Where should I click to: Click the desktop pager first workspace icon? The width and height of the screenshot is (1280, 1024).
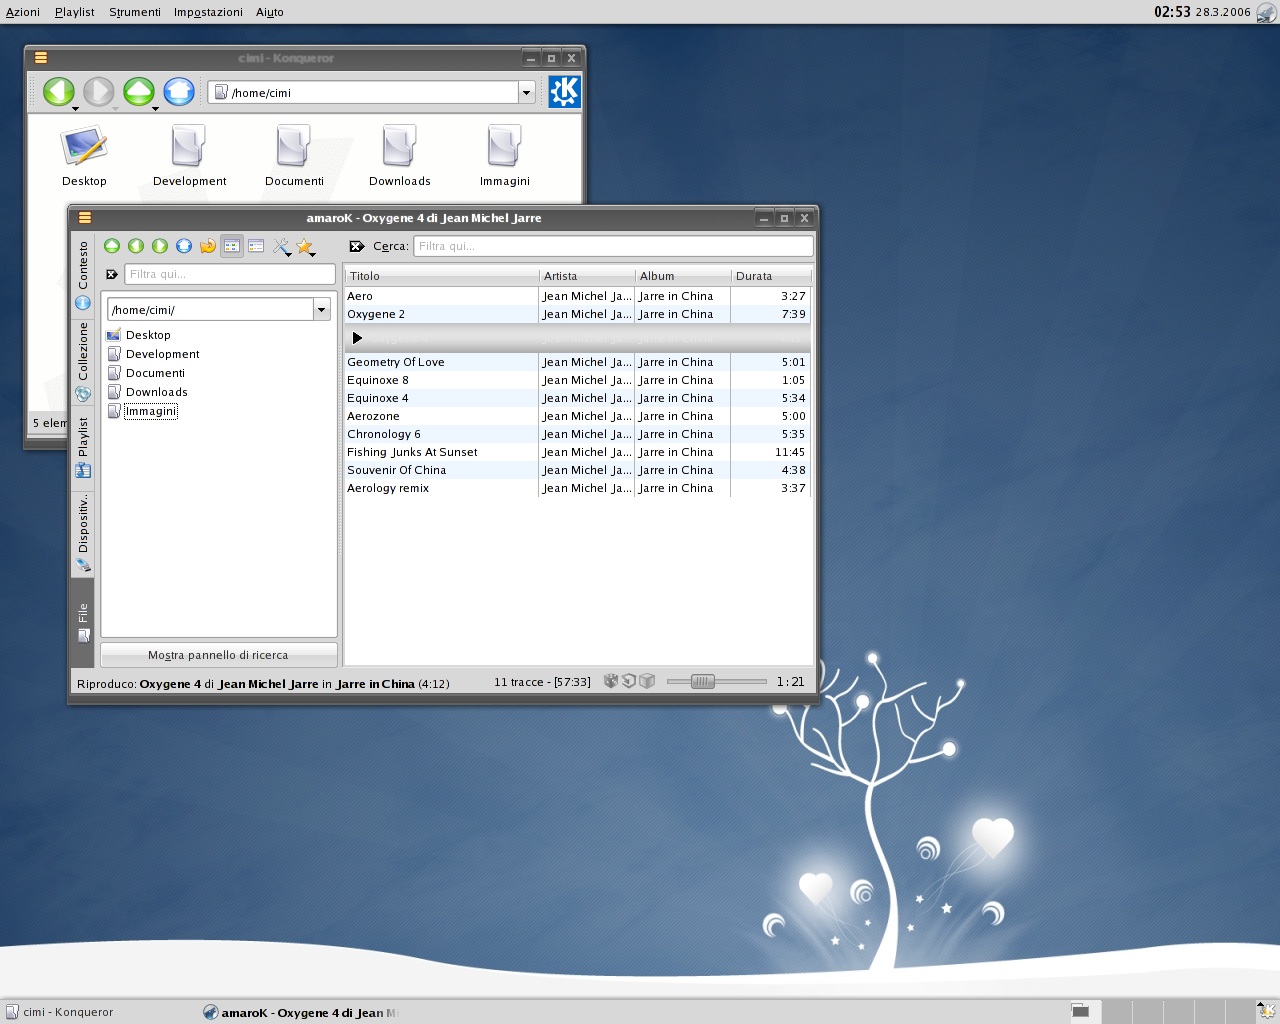tap(1080, 1011)
